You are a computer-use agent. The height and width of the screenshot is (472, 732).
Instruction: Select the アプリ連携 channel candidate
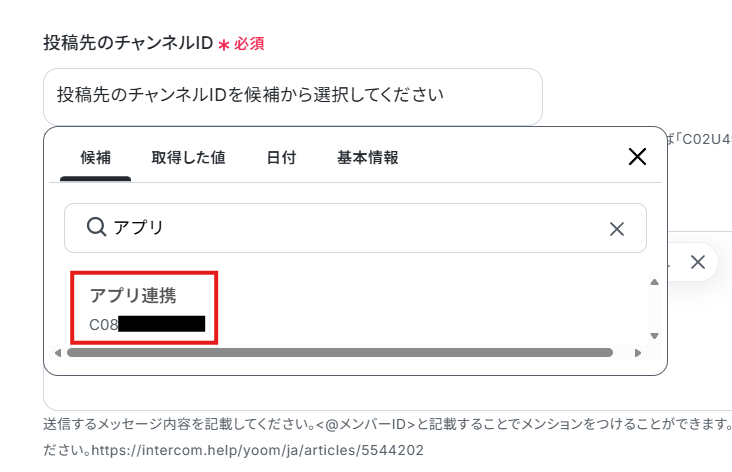(x=144, y=308)
